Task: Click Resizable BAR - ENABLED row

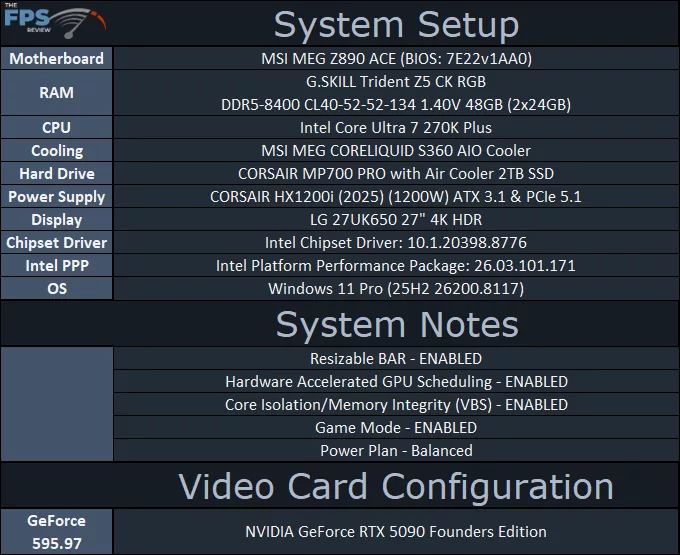Action: tap(396, 359)
